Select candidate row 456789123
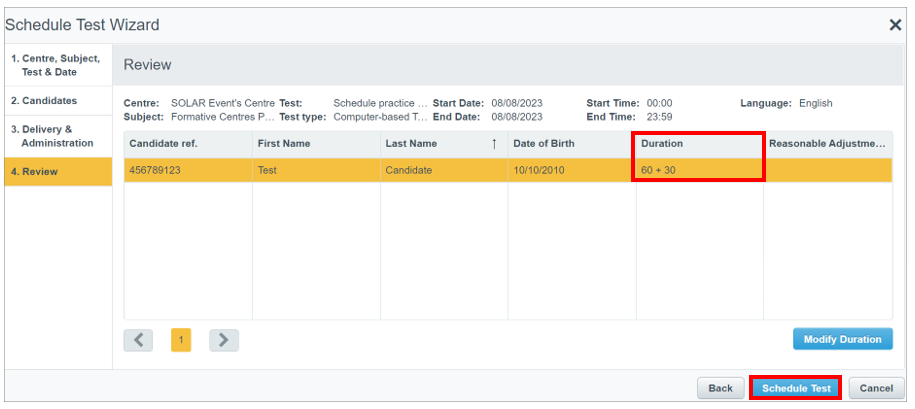The width and height of the screenshot is (915, 409). point(187,170)
